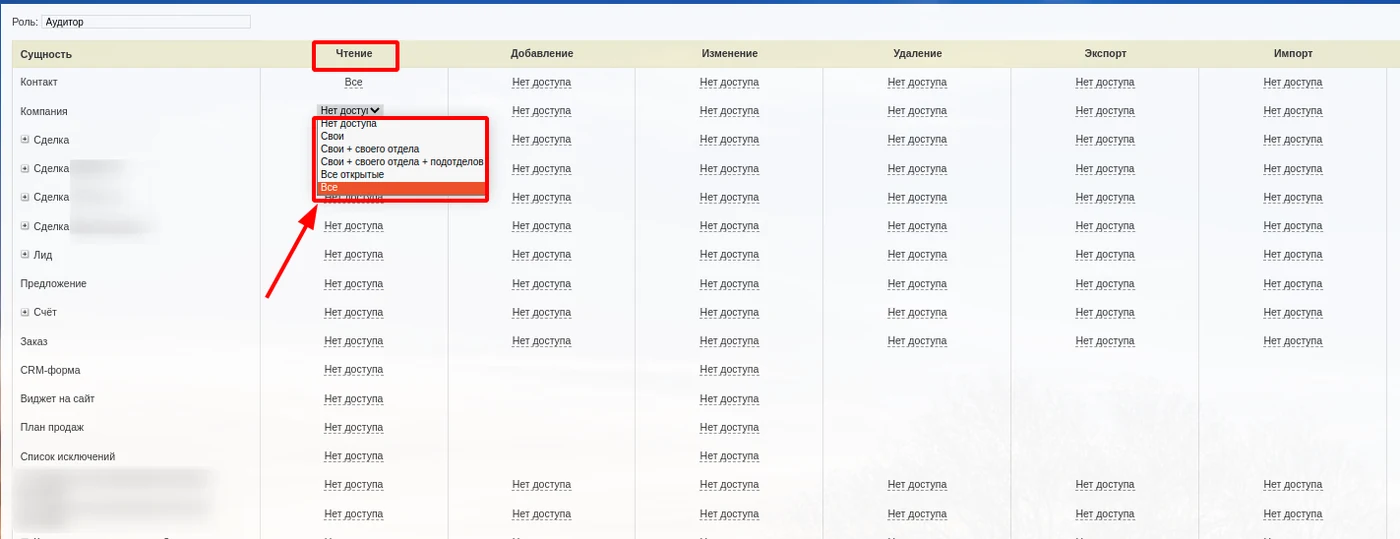Image resolution: width=1400 pixels, height=539 pixels.
Task: Open the Компания read-access dropdown
Action: pos(350,111)
